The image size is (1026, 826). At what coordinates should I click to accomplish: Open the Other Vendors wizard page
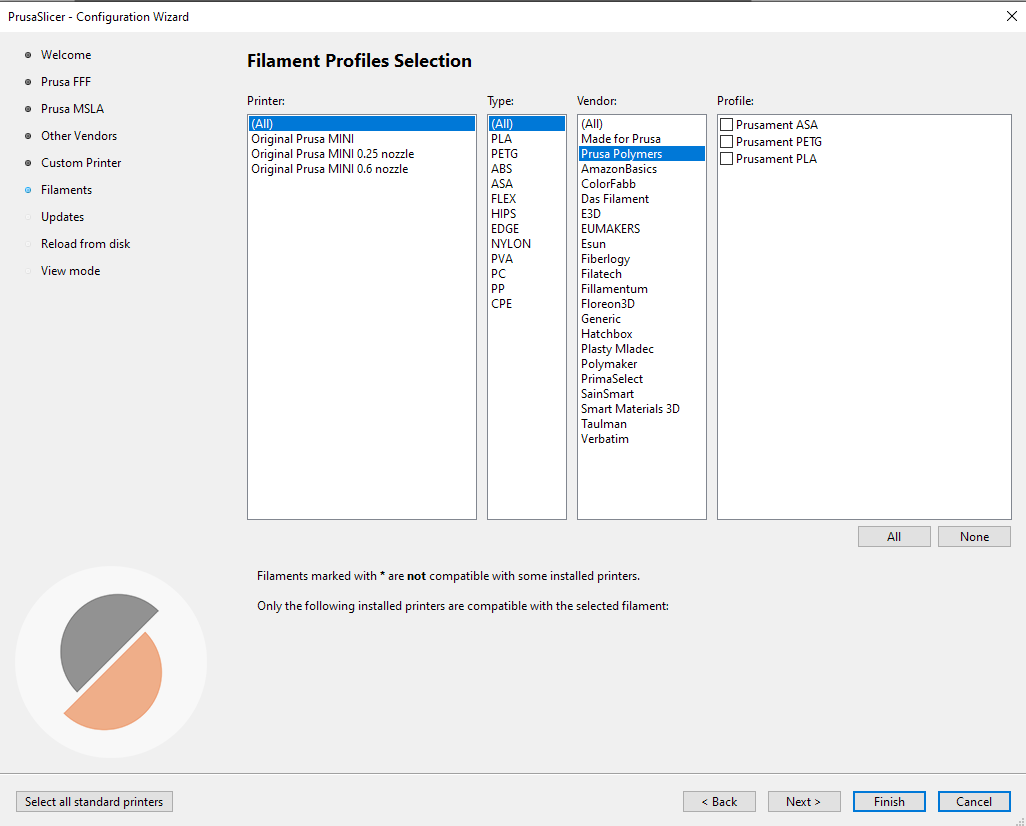tap(79, 135)
